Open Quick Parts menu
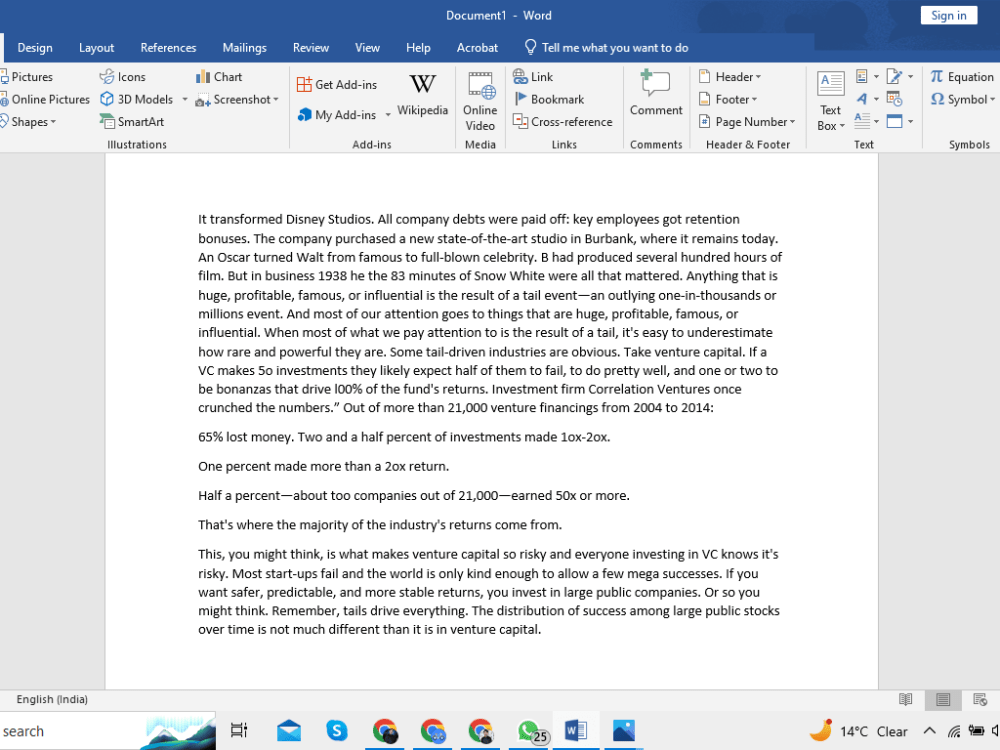The image size is (1000, 750). 867,77
